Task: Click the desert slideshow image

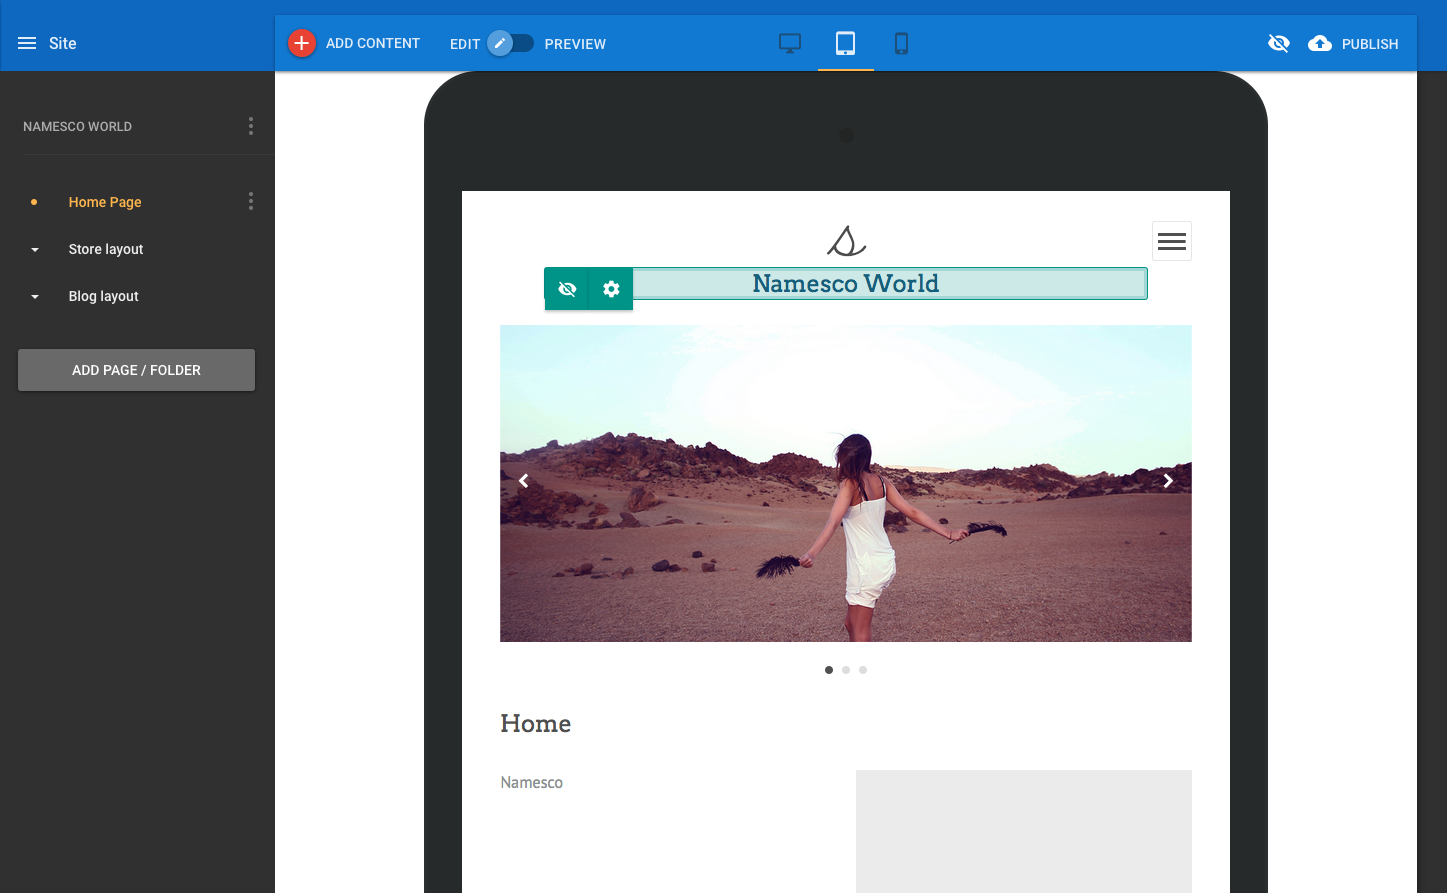Action: [846, 483]
